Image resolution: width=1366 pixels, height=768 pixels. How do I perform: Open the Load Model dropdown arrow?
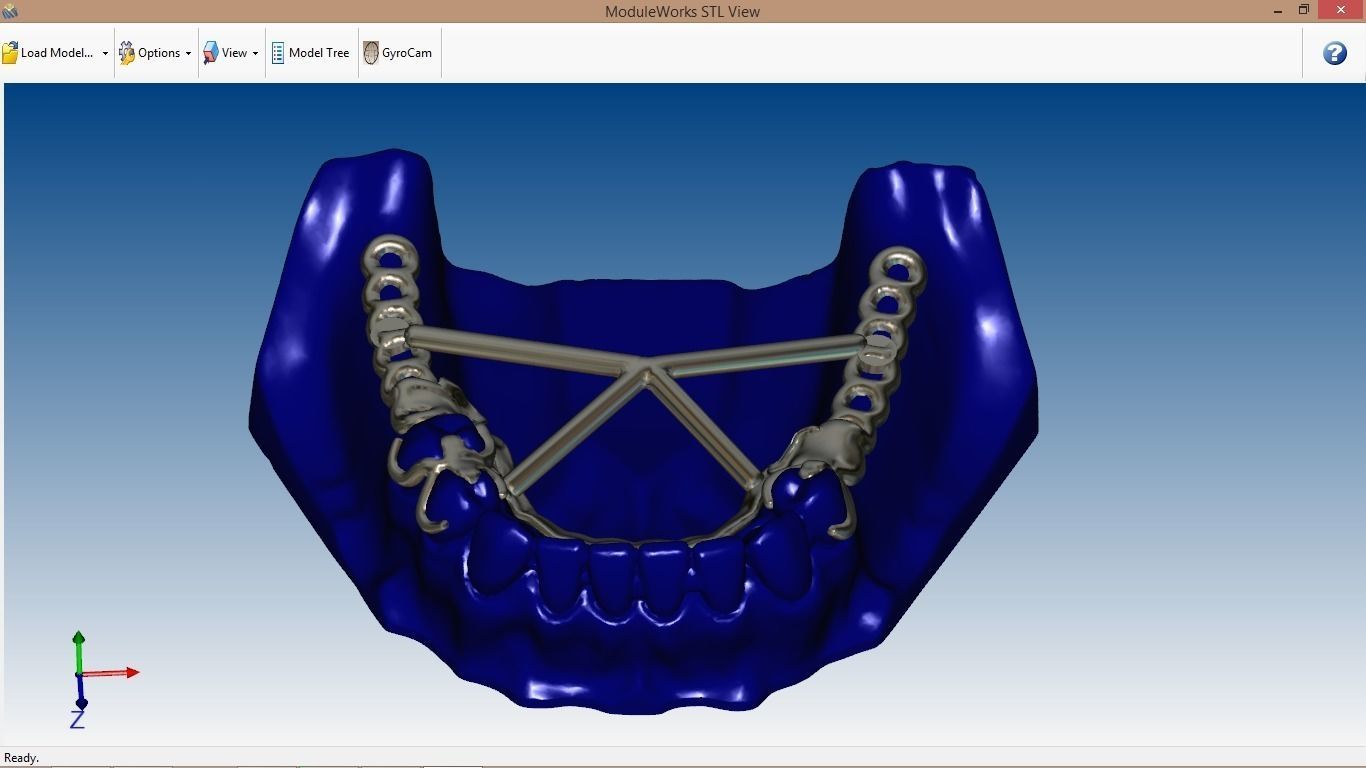coord(105,54)
